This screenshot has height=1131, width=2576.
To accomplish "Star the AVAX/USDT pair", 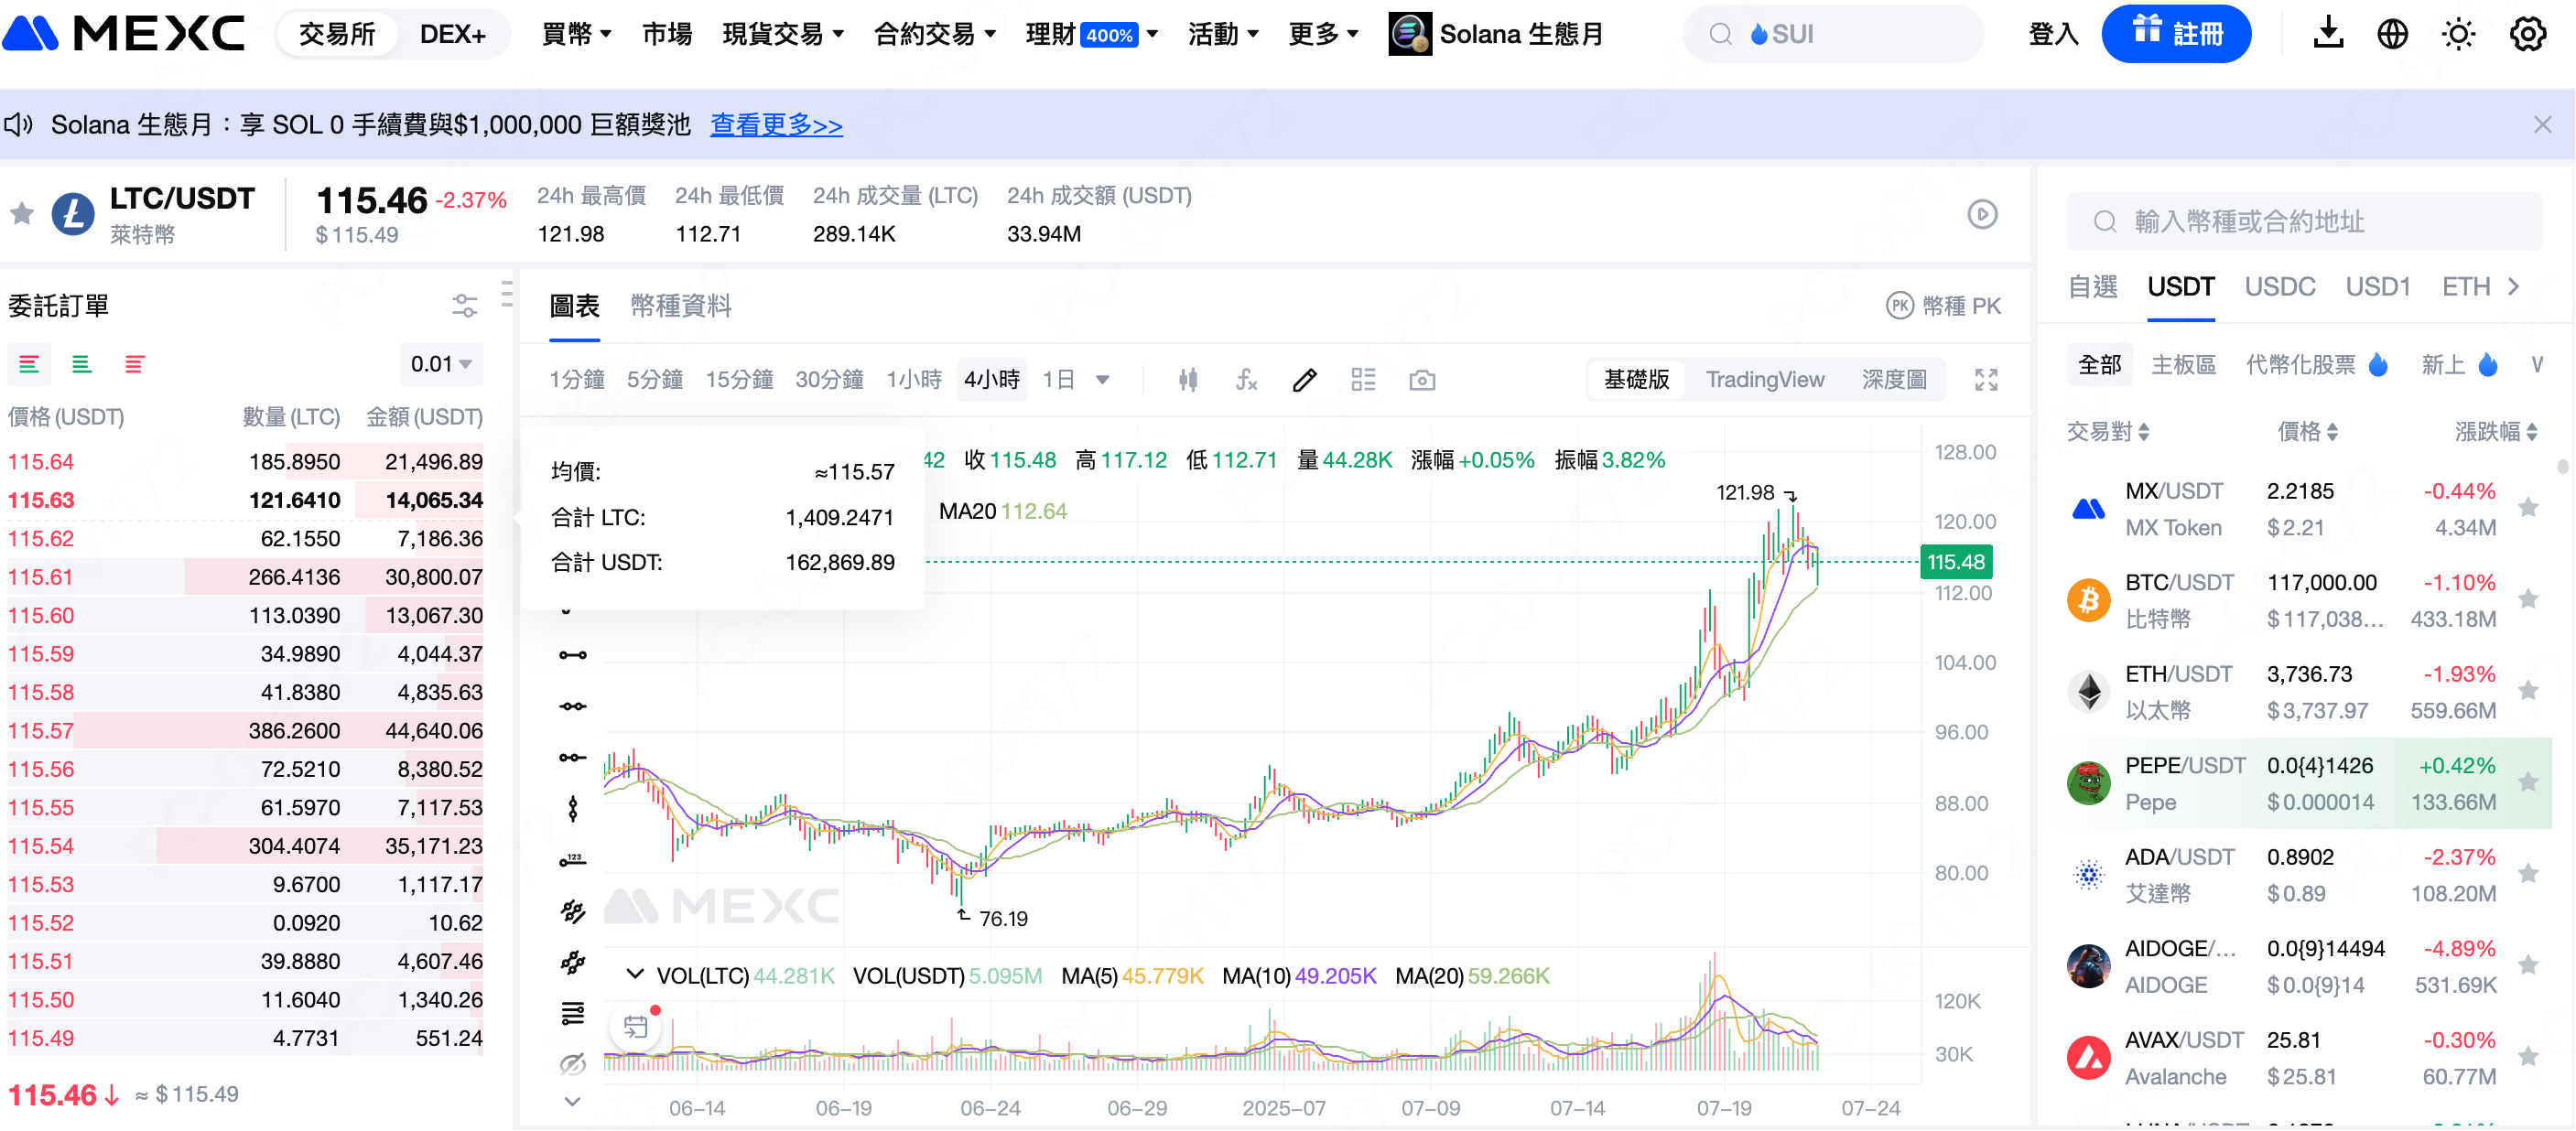I will point(2528,1057).
